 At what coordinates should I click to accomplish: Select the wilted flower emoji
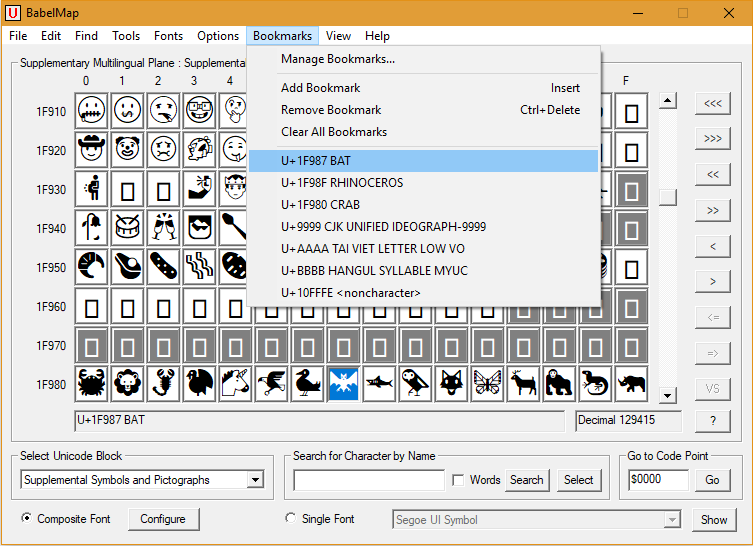91,228
